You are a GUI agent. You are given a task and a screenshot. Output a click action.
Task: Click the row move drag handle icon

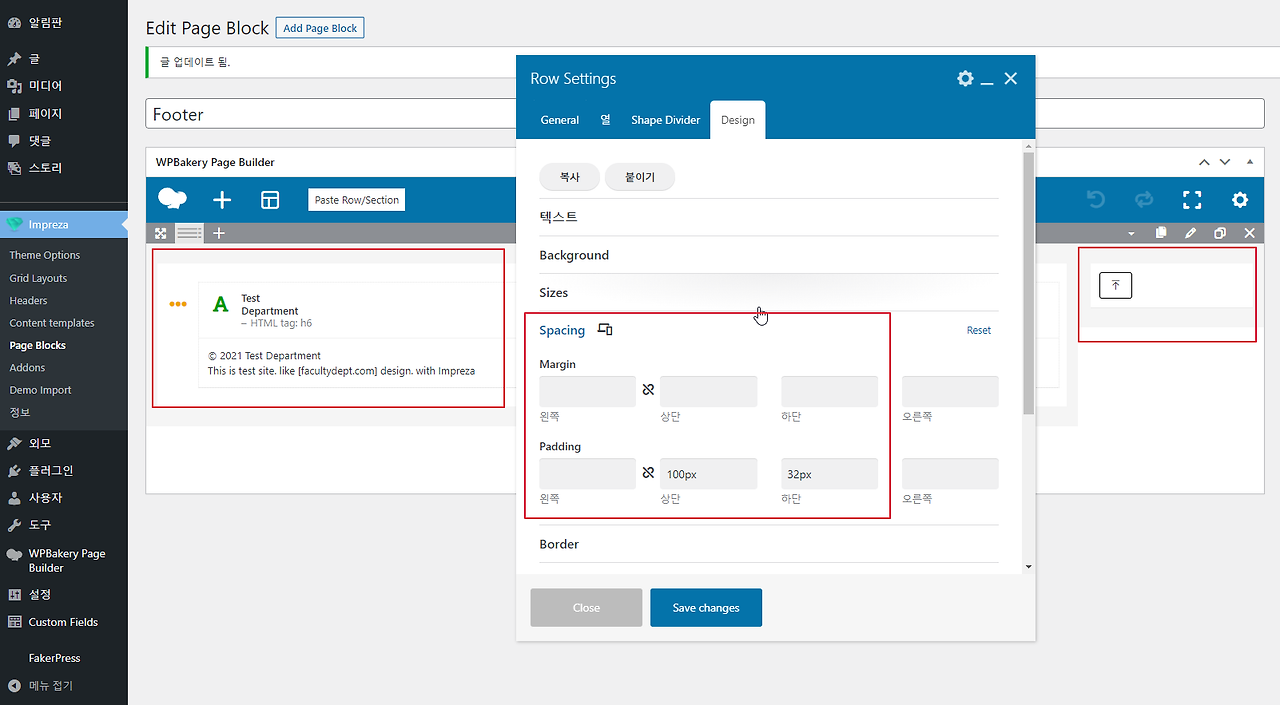[x=160, y=233]
